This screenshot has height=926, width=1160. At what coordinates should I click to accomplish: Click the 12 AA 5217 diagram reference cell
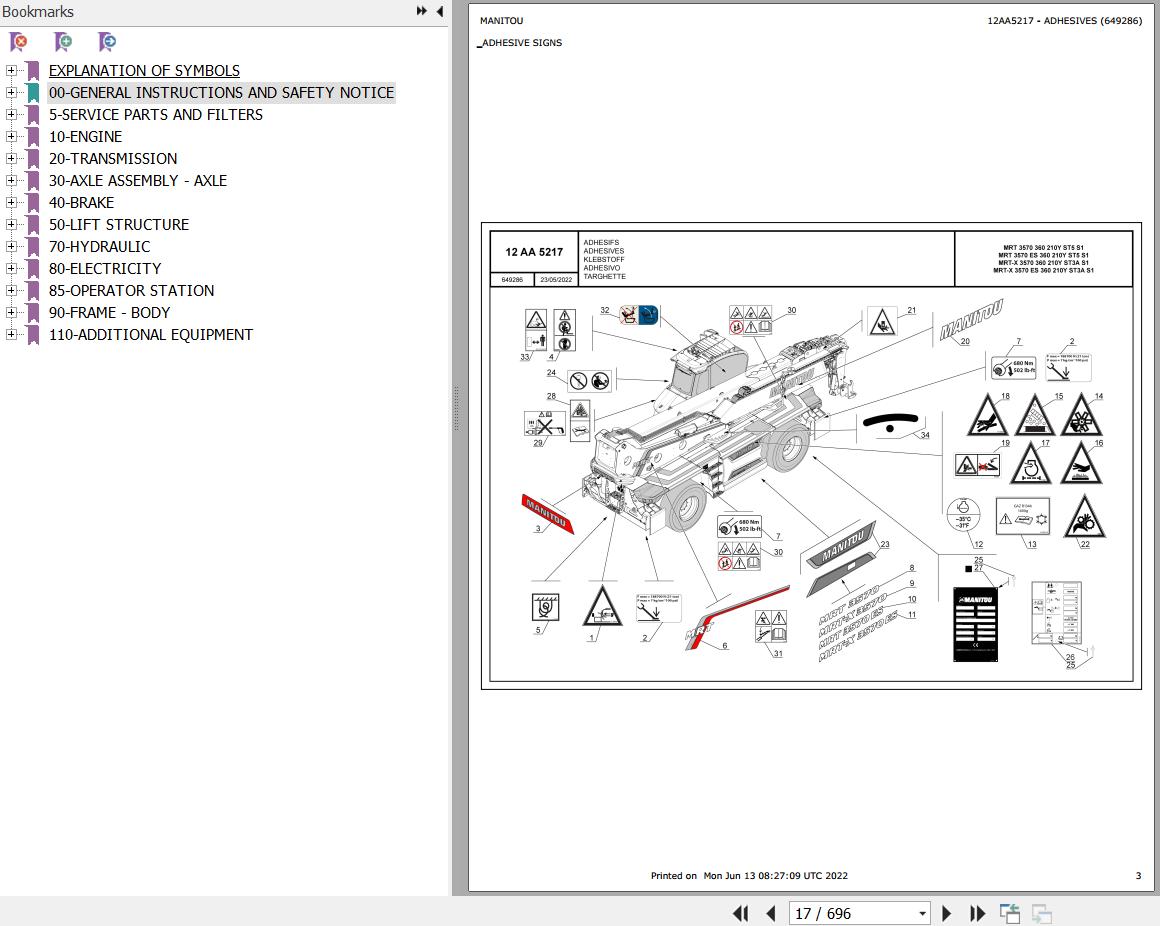534,252
